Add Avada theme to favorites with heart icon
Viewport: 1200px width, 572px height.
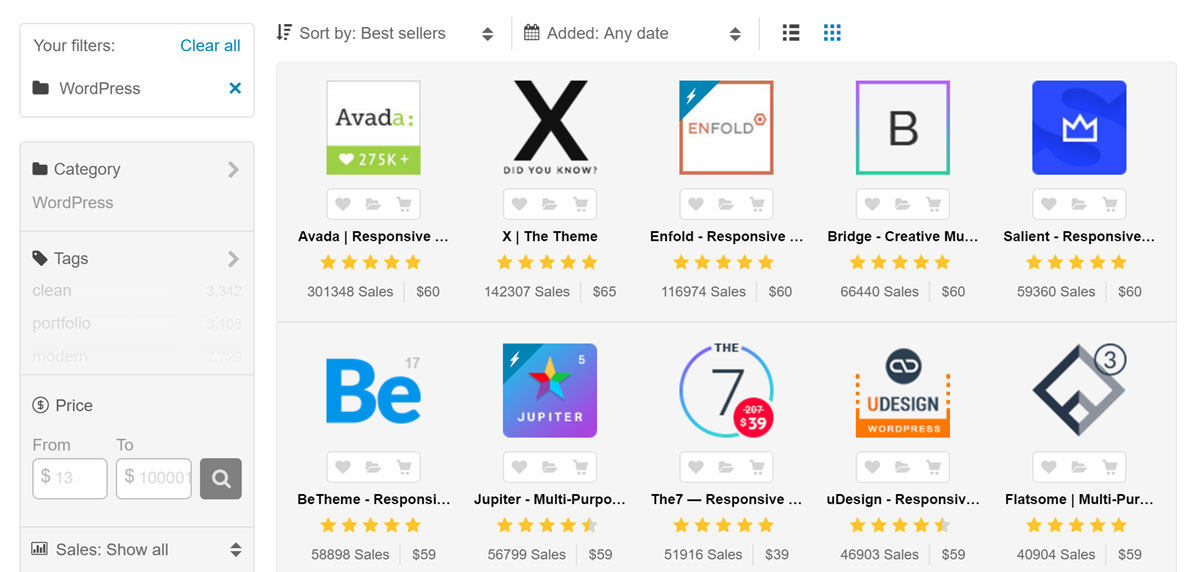pos(343,204)
